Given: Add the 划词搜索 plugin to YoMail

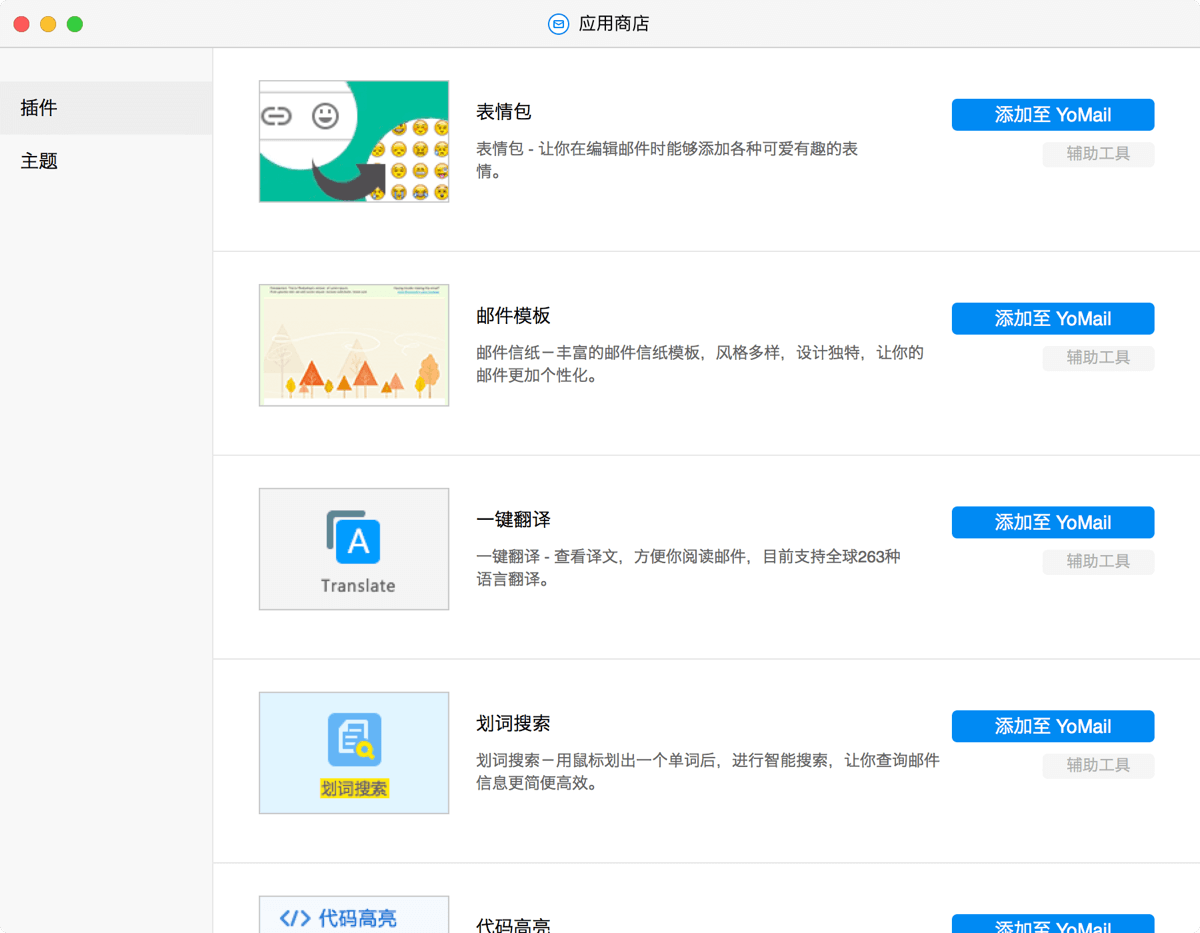Looking at the screenshot, I should [x=1053, y=727].
